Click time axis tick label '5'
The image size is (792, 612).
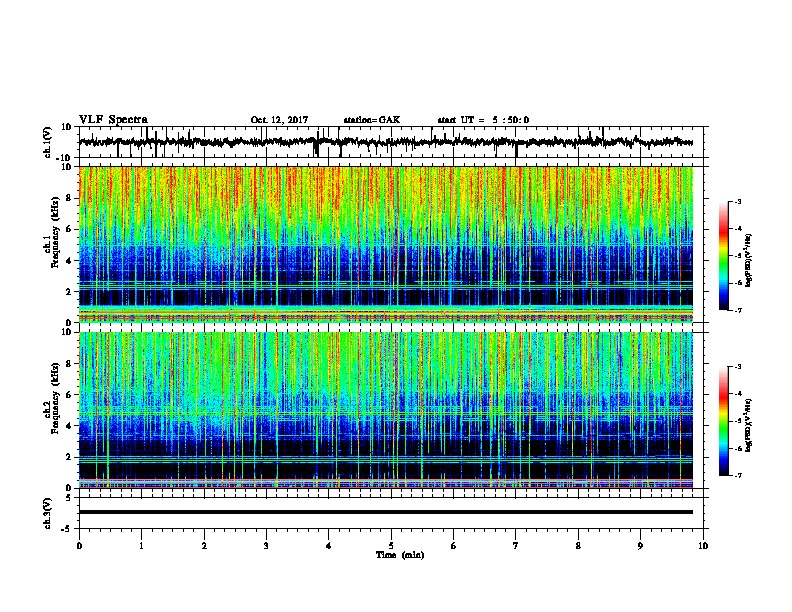coord(391,546)
